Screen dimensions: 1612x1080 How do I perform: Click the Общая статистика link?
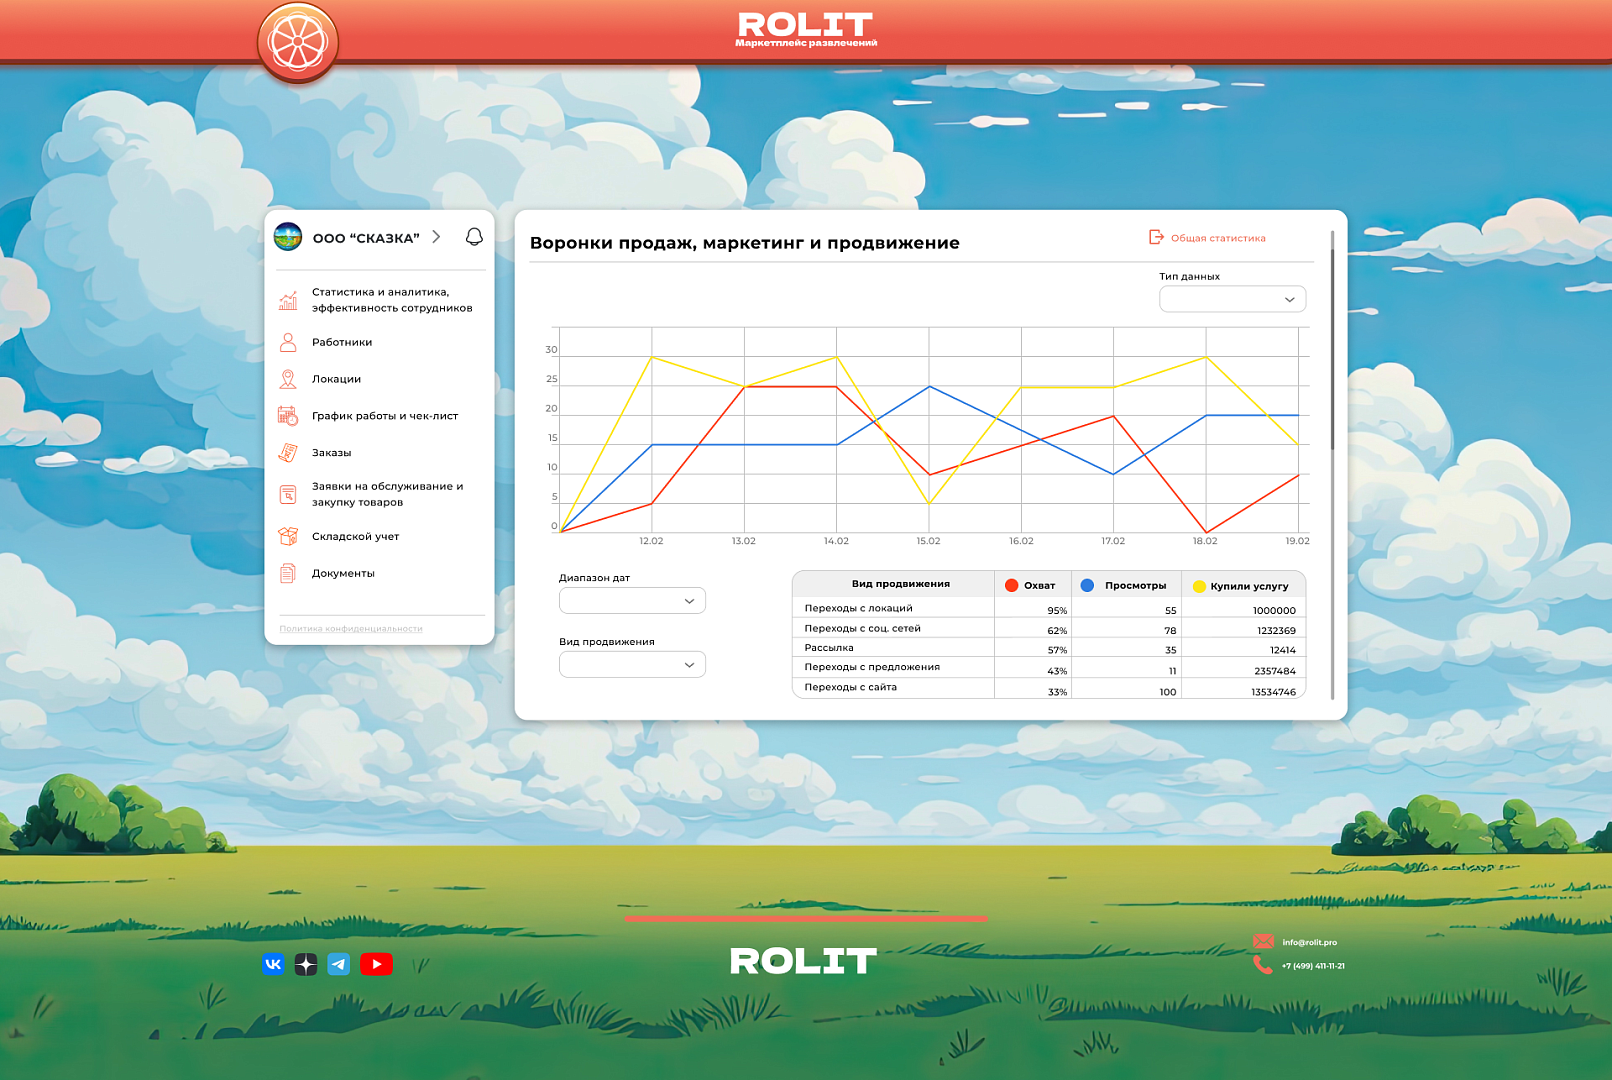click(x=1217, y=238)
